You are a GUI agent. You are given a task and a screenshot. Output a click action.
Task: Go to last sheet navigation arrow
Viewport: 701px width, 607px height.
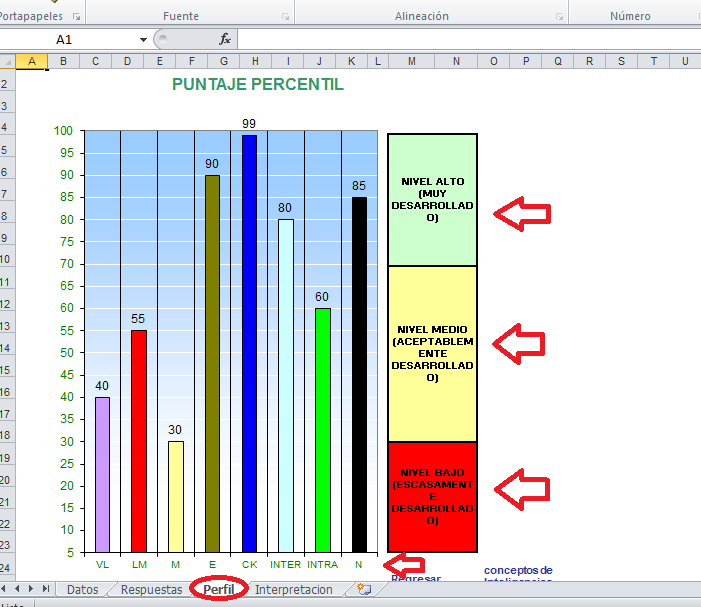click(46, 589)
